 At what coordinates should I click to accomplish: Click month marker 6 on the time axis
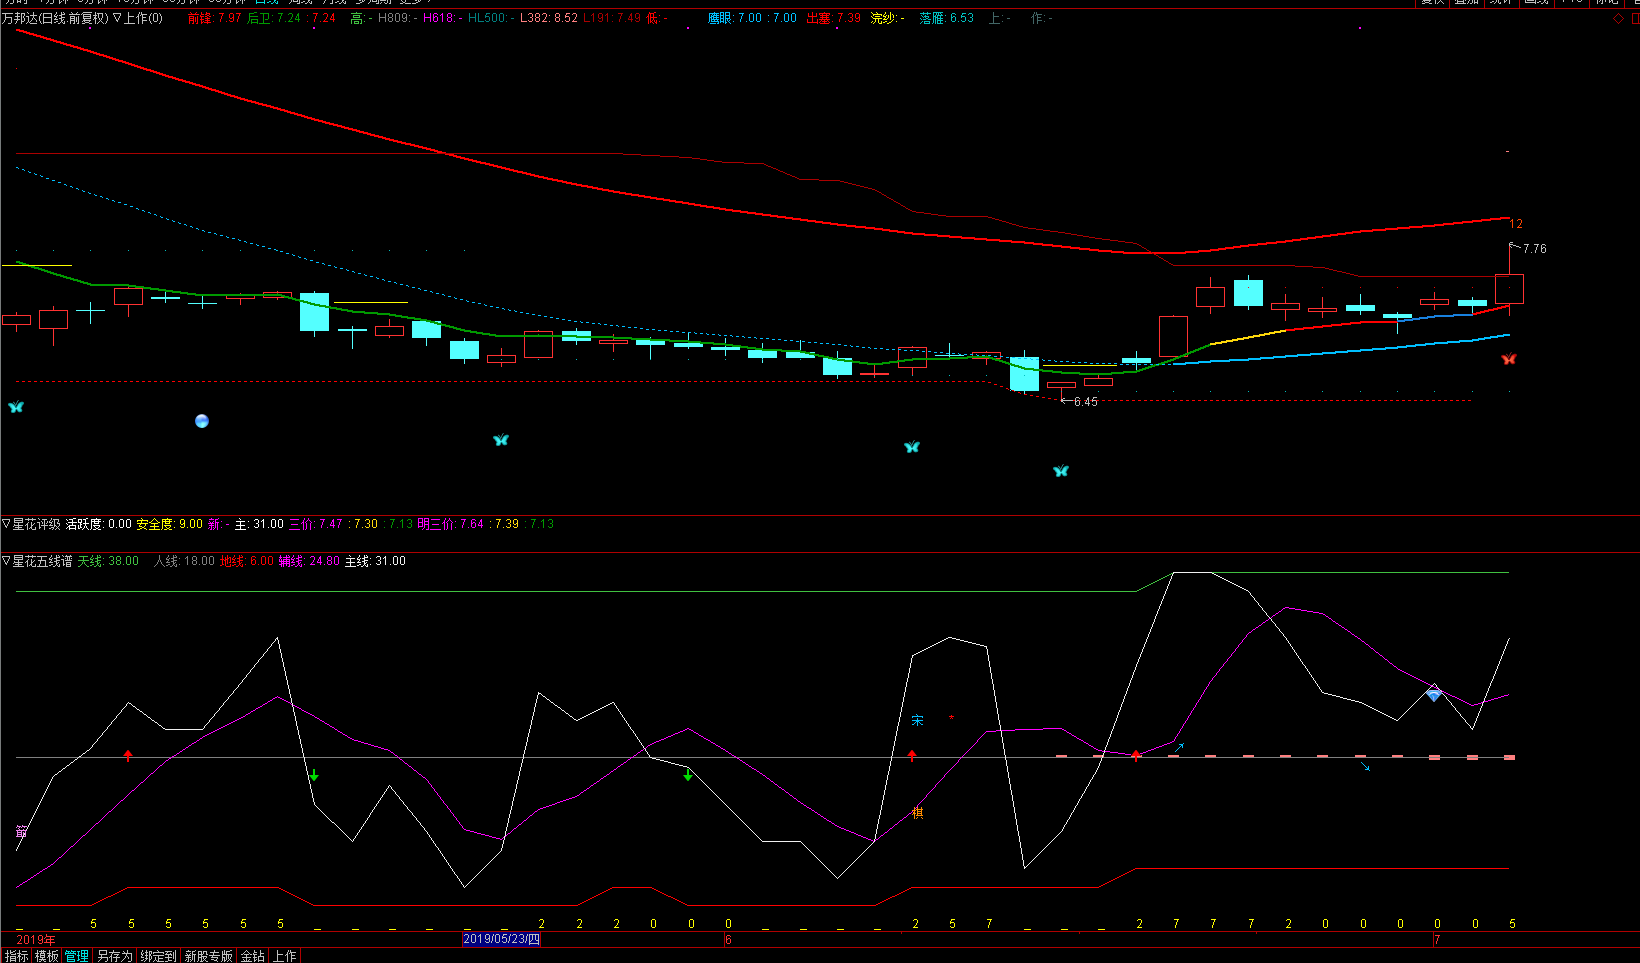pos(728,939)
